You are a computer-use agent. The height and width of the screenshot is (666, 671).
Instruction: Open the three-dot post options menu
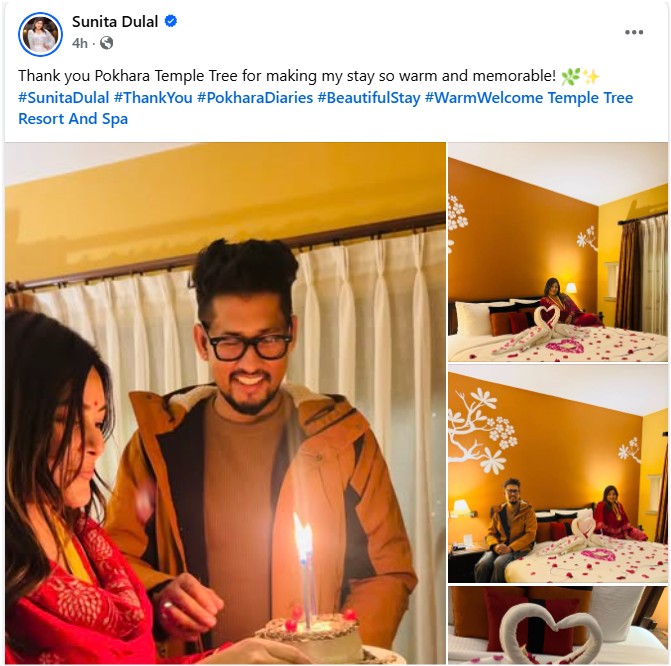tap(634, 33)
